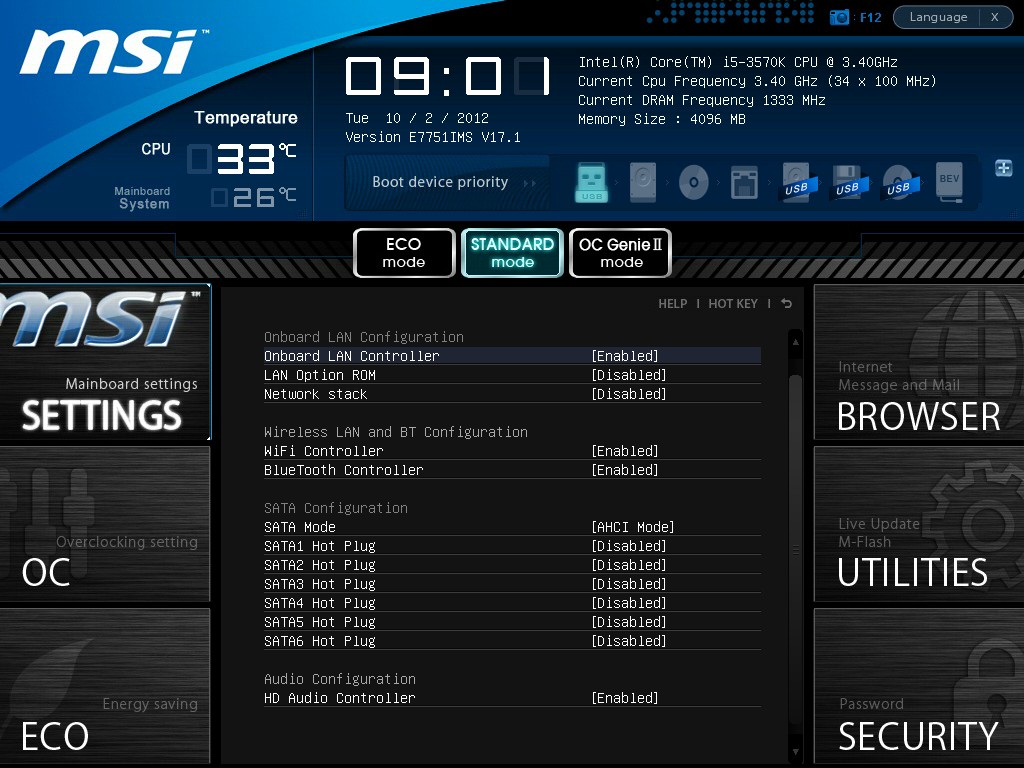Click the F12 screenshot camera icon

840,17
